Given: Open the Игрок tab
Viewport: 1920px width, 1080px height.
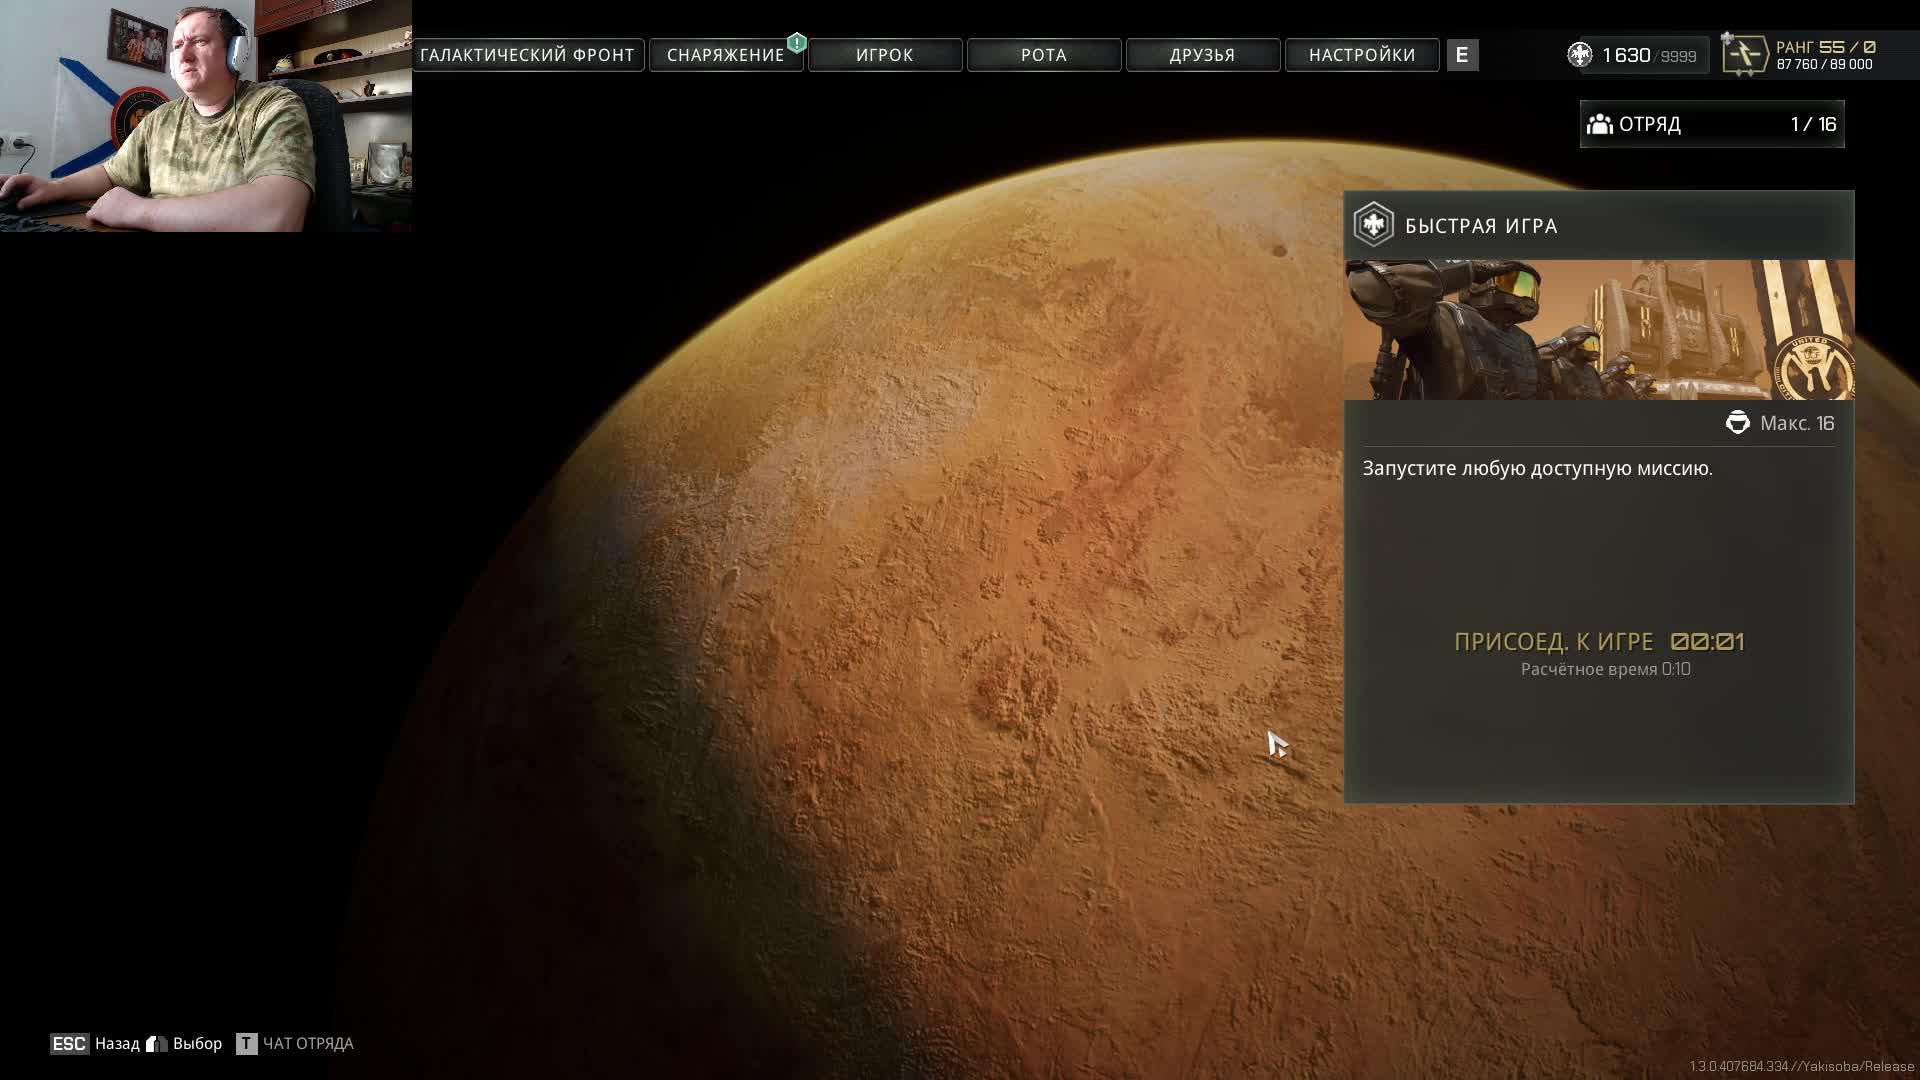Looking at the screenshot, I should point(884,55).
